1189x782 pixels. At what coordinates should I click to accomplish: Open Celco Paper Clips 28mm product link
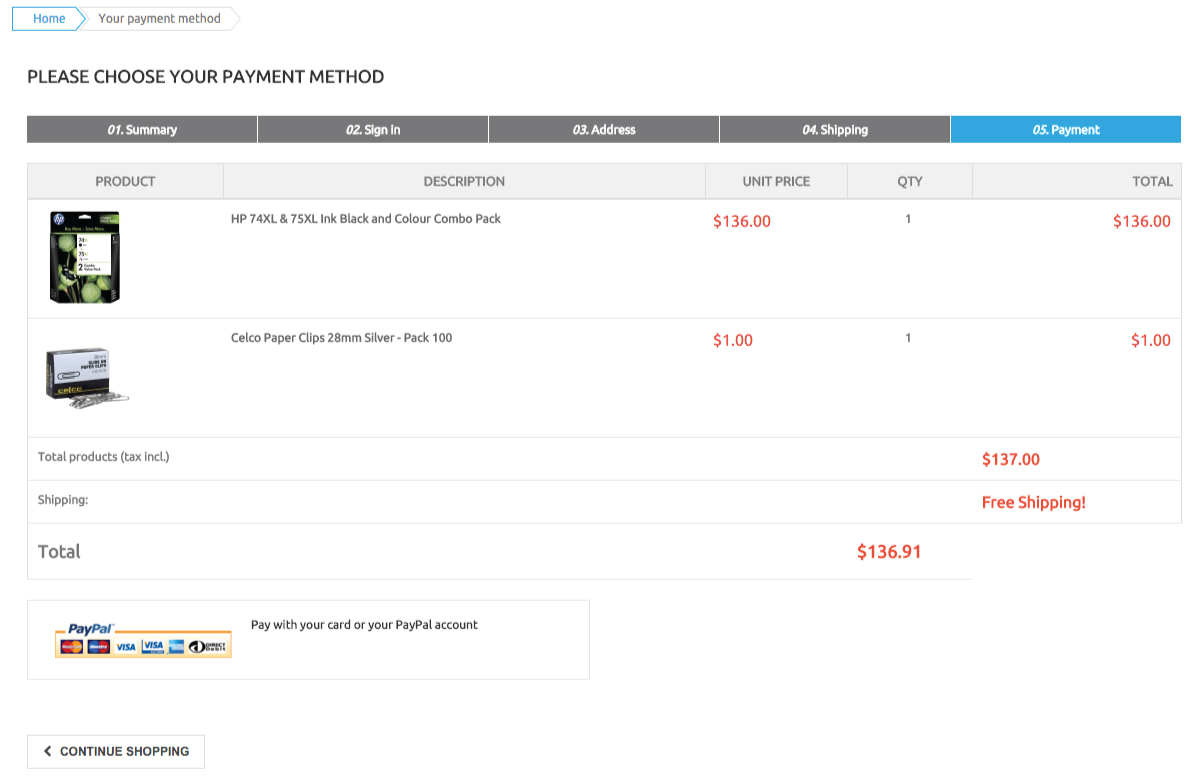pos(341,338)
